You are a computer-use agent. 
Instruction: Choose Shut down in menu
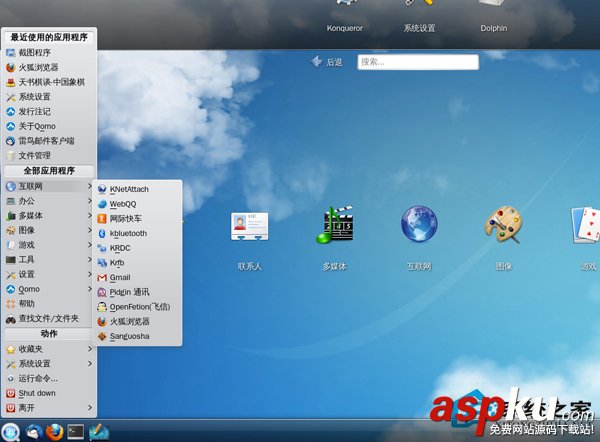point(49,393)
